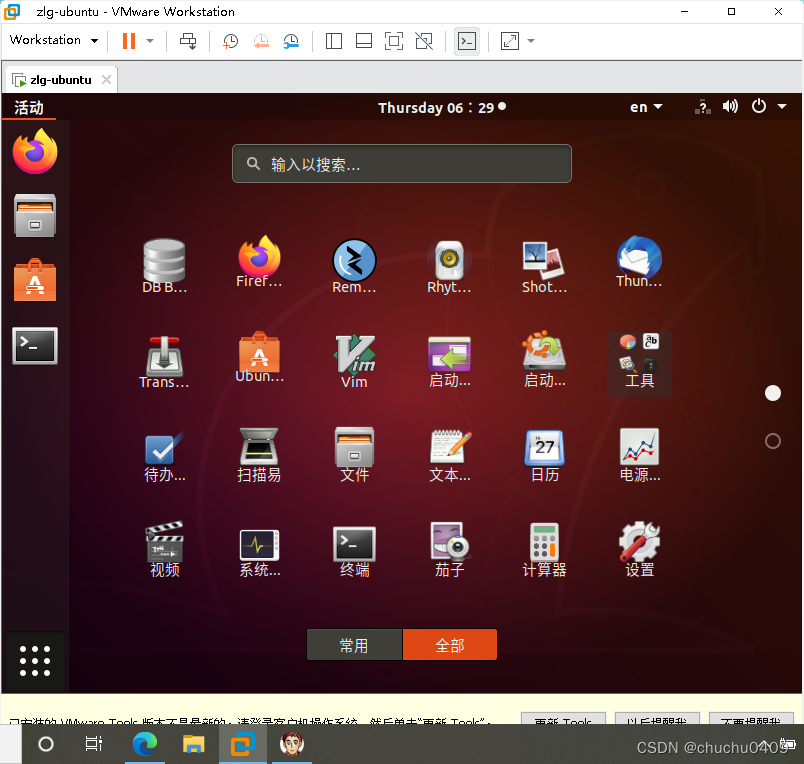This screenshot has height=764, width=804.
Task: Click the power icon in top bar
Action: 759,106
